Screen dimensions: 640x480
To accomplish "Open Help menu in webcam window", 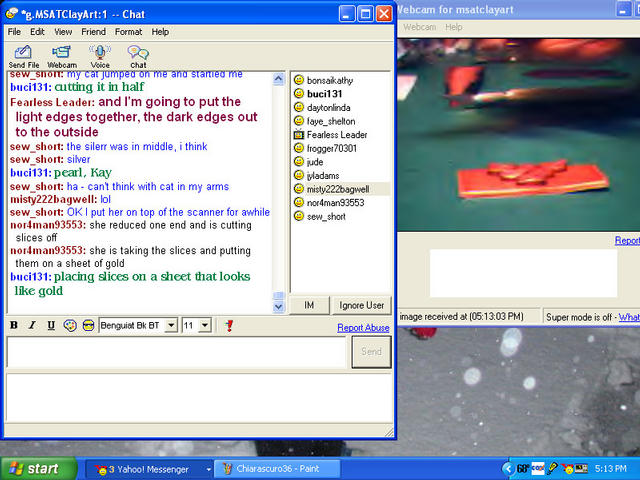I will [x=454, y=27].
